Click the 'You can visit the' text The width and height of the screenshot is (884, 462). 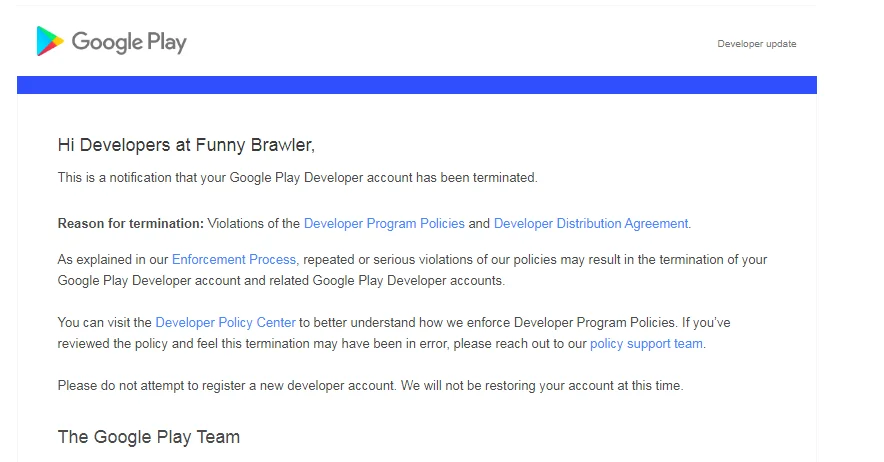coord(104,322)
